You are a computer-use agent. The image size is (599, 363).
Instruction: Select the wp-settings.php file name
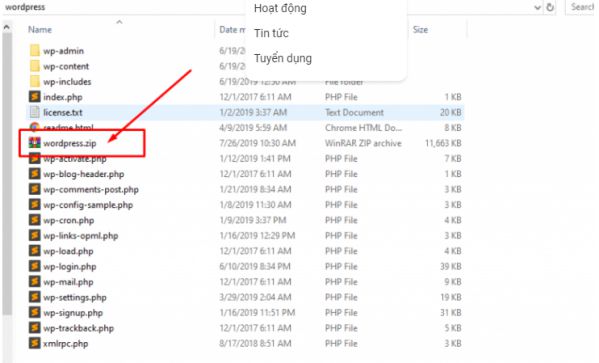(x=75, y=297)
